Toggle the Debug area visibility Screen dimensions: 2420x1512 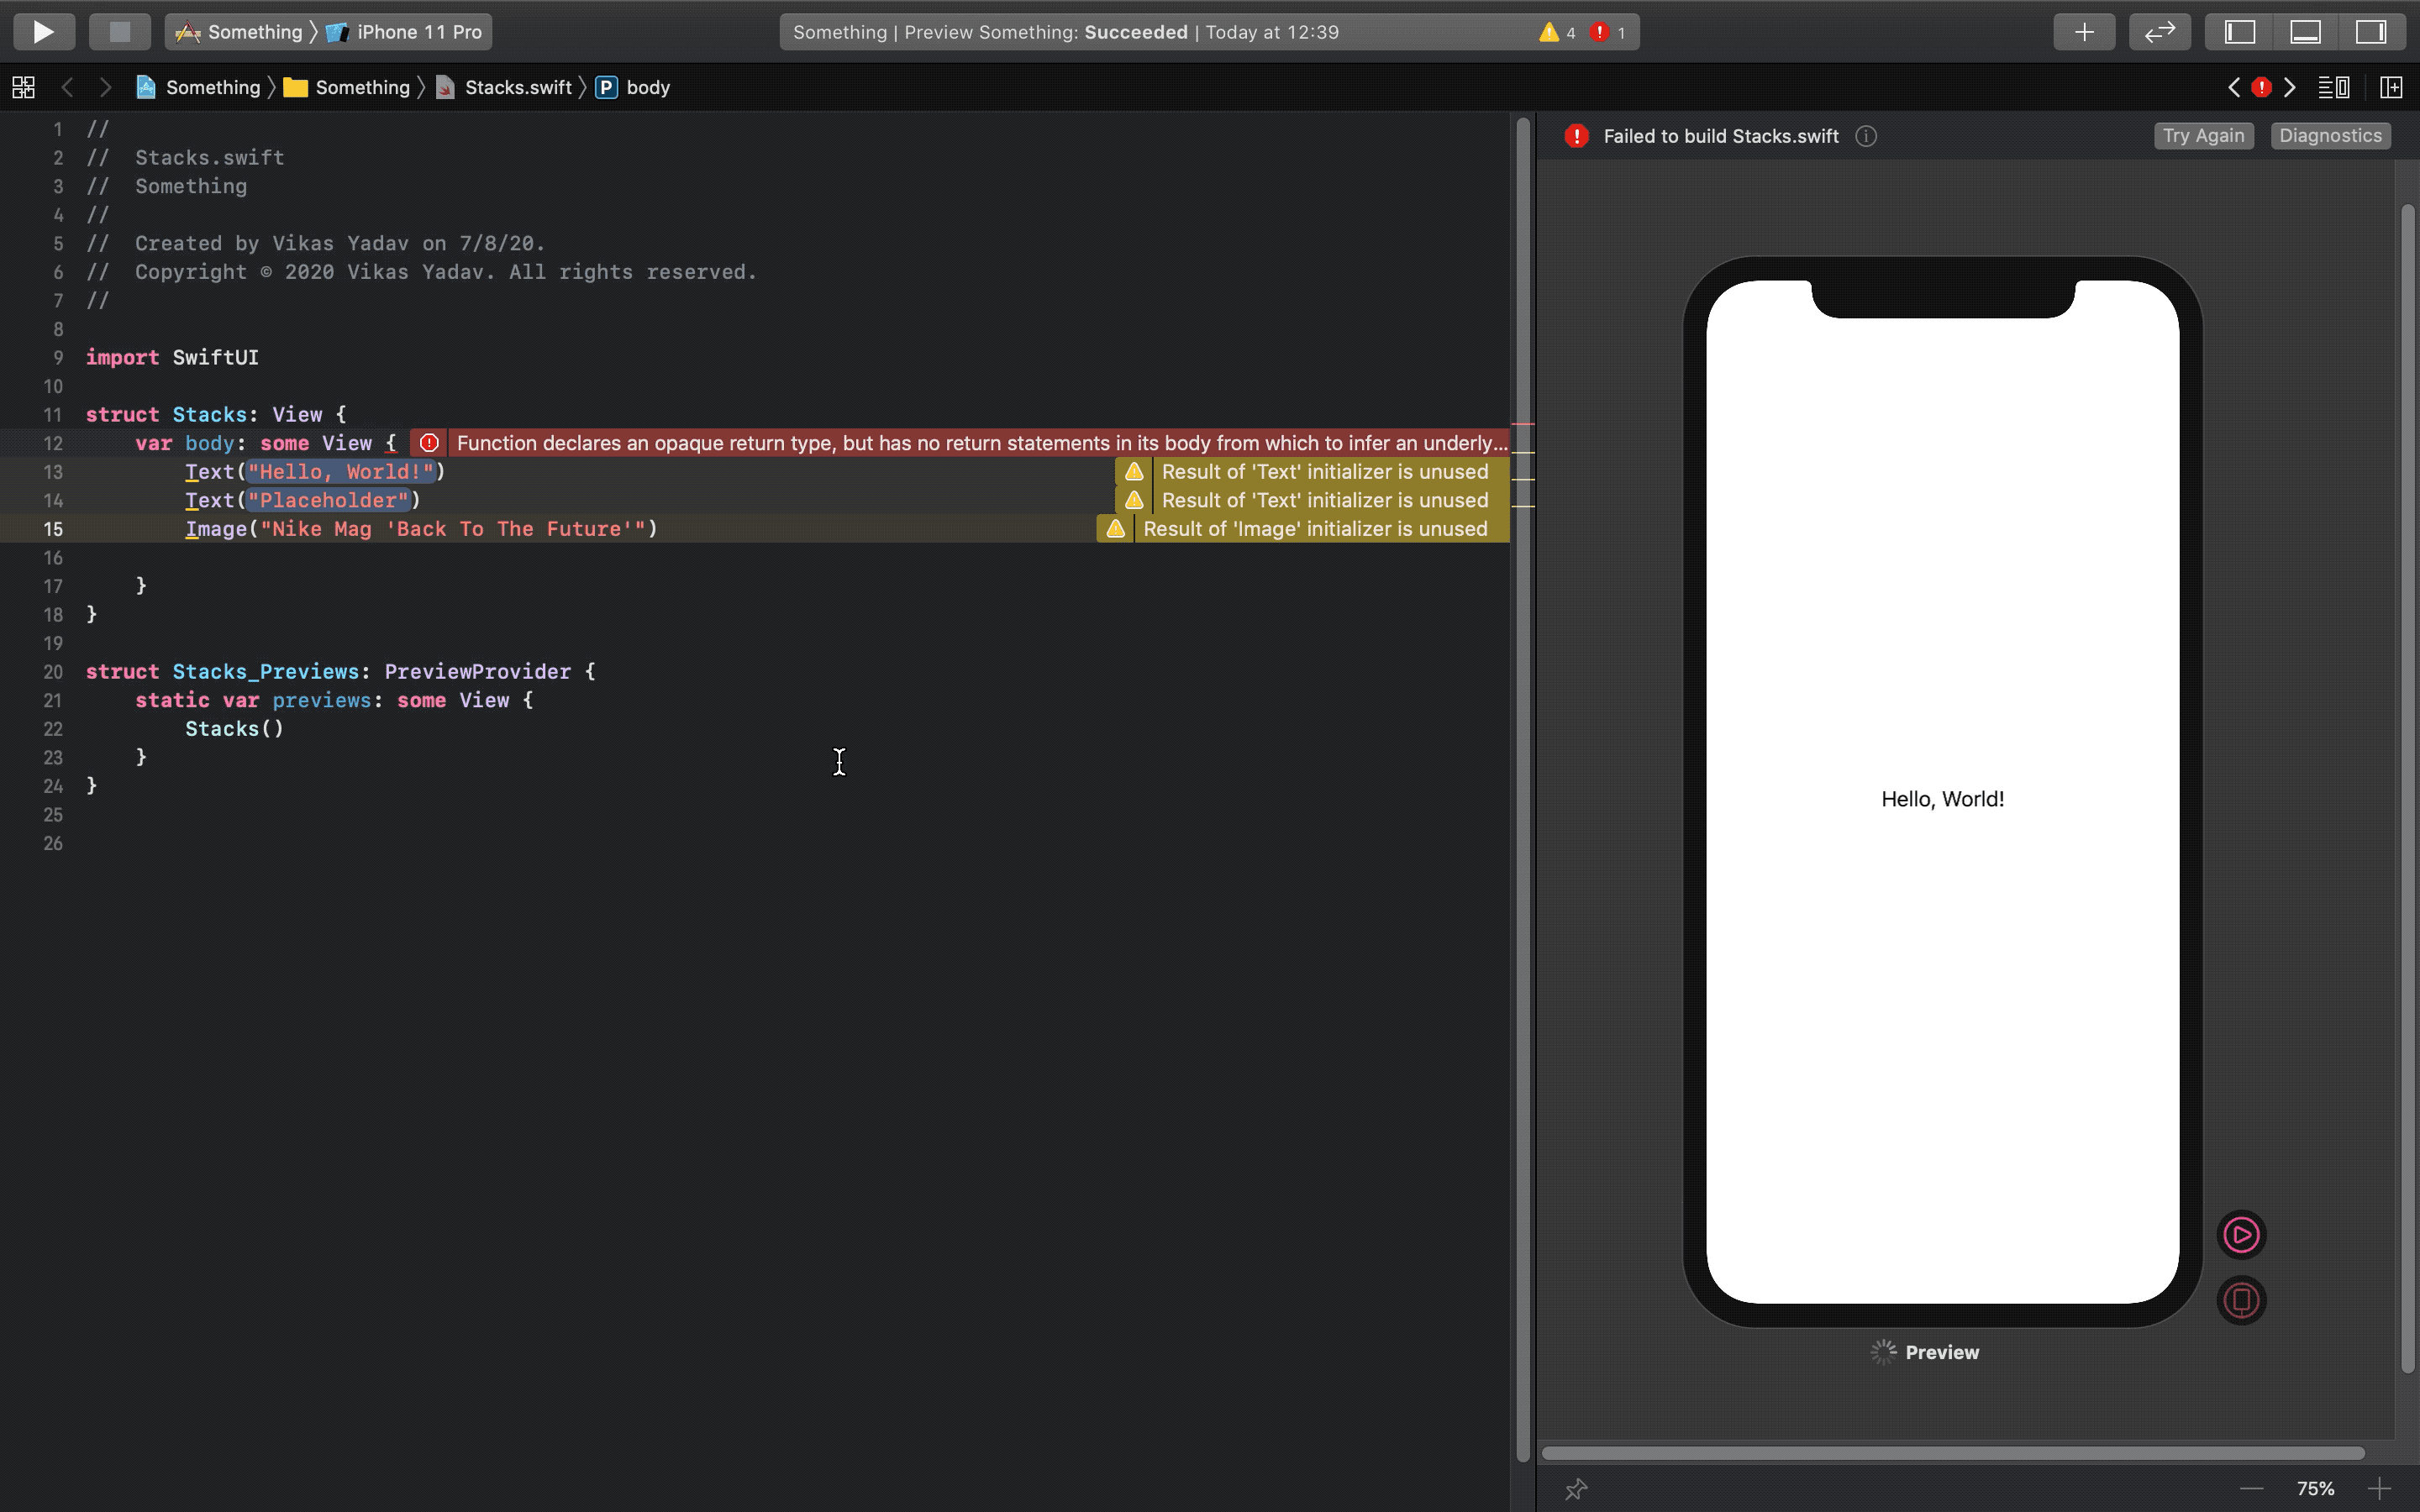[x=2305, y=31]
